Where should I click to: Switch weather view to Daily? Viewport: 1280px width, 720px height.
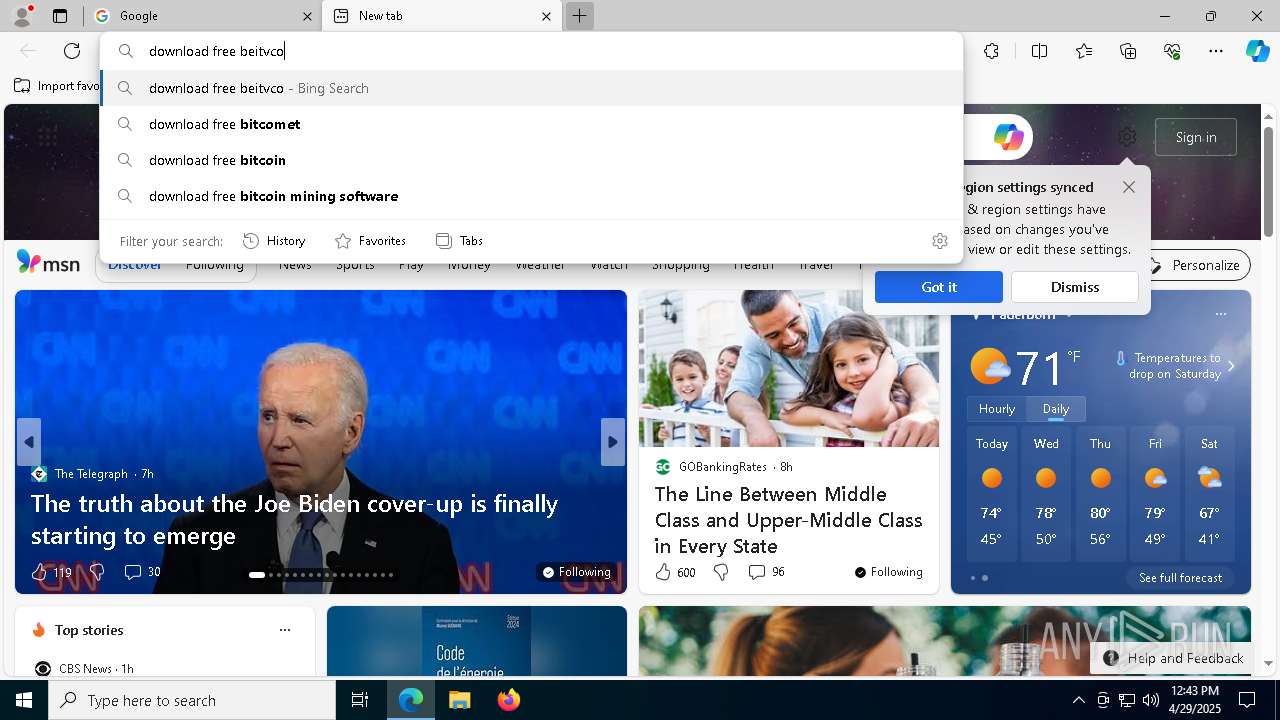[x=1056, y=409]
